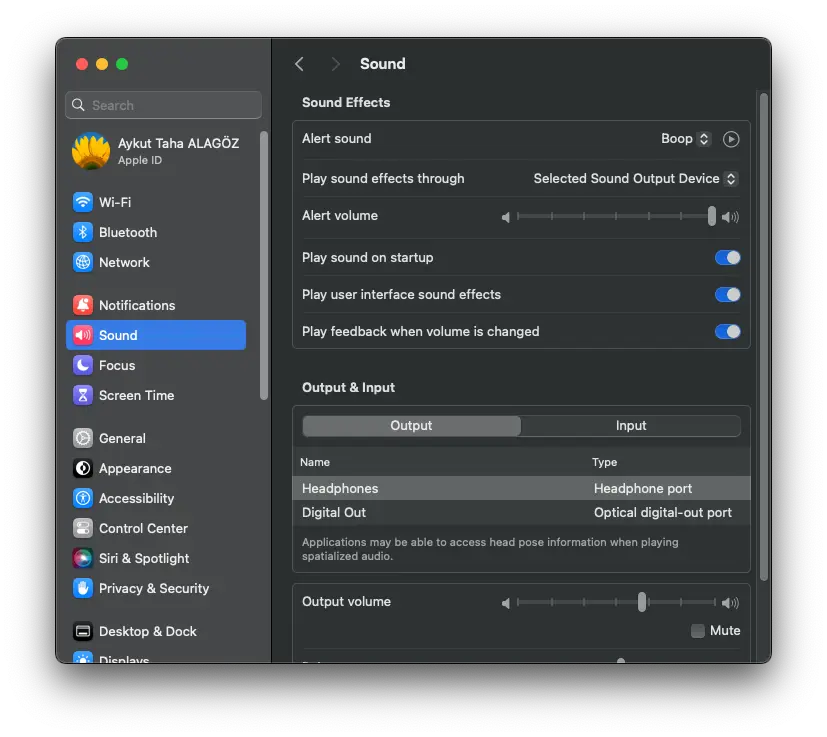Click the sidebar vertical scrollbar

(264, 266)
